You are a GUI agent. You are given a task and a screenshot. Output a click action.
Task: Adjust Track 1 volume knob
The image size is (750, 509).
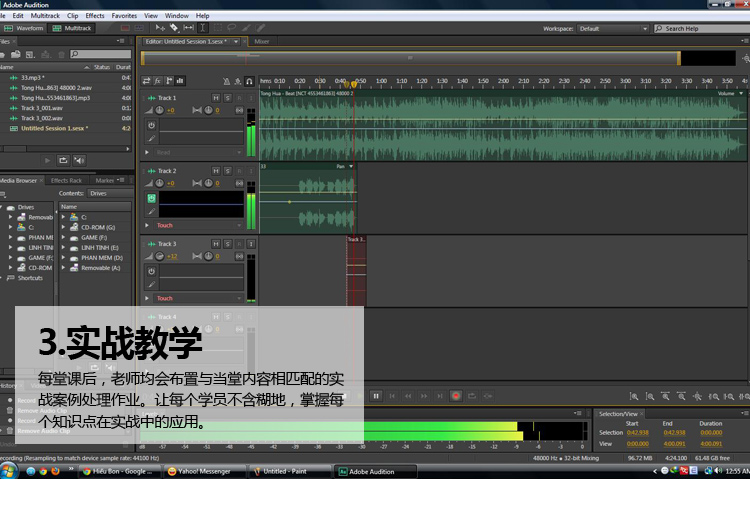(160, 110)
